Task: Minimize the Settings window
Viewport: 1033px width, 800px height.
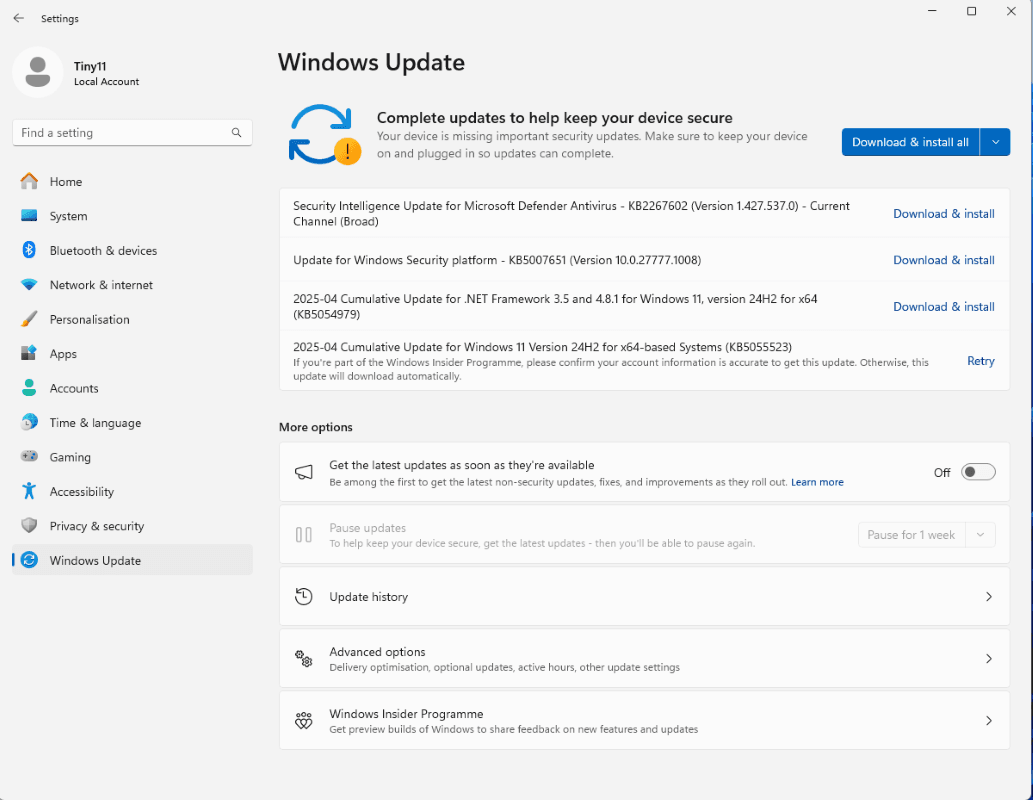Action: pyautogui.click(x=932, y=11)
